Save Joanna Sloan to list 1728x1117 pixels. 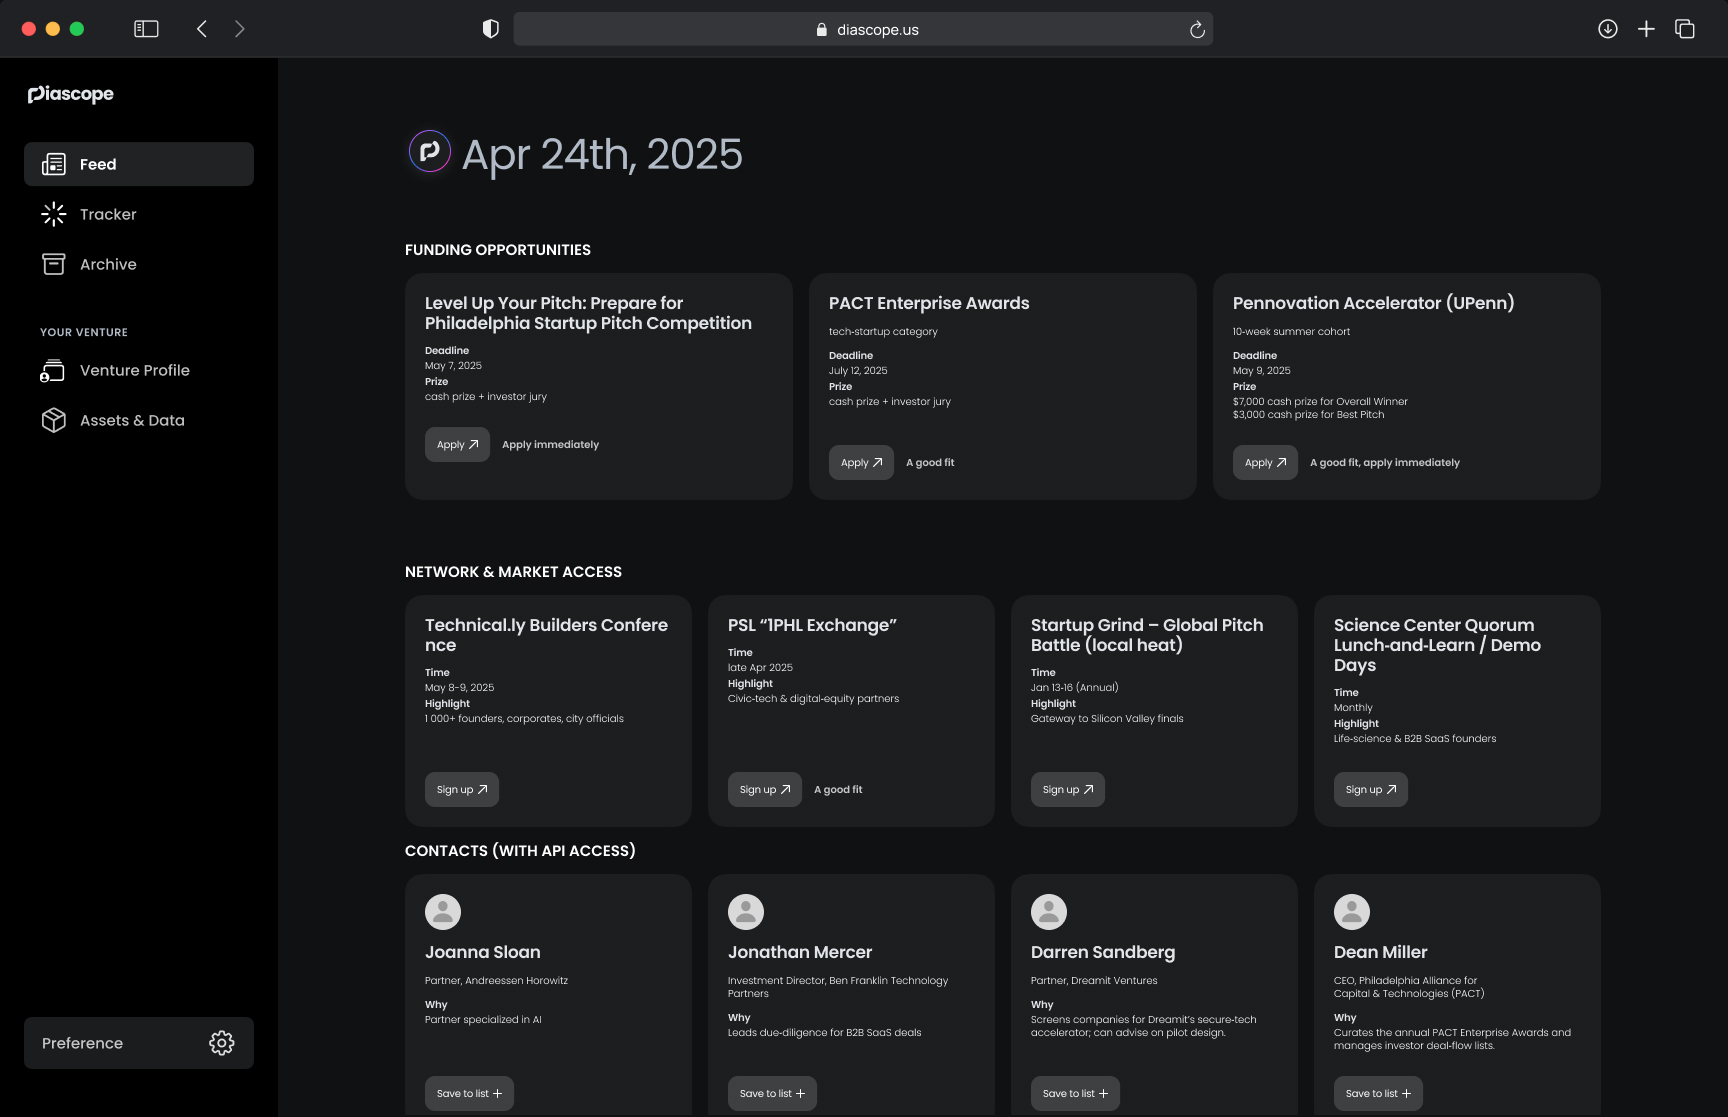coord(469,1094)
